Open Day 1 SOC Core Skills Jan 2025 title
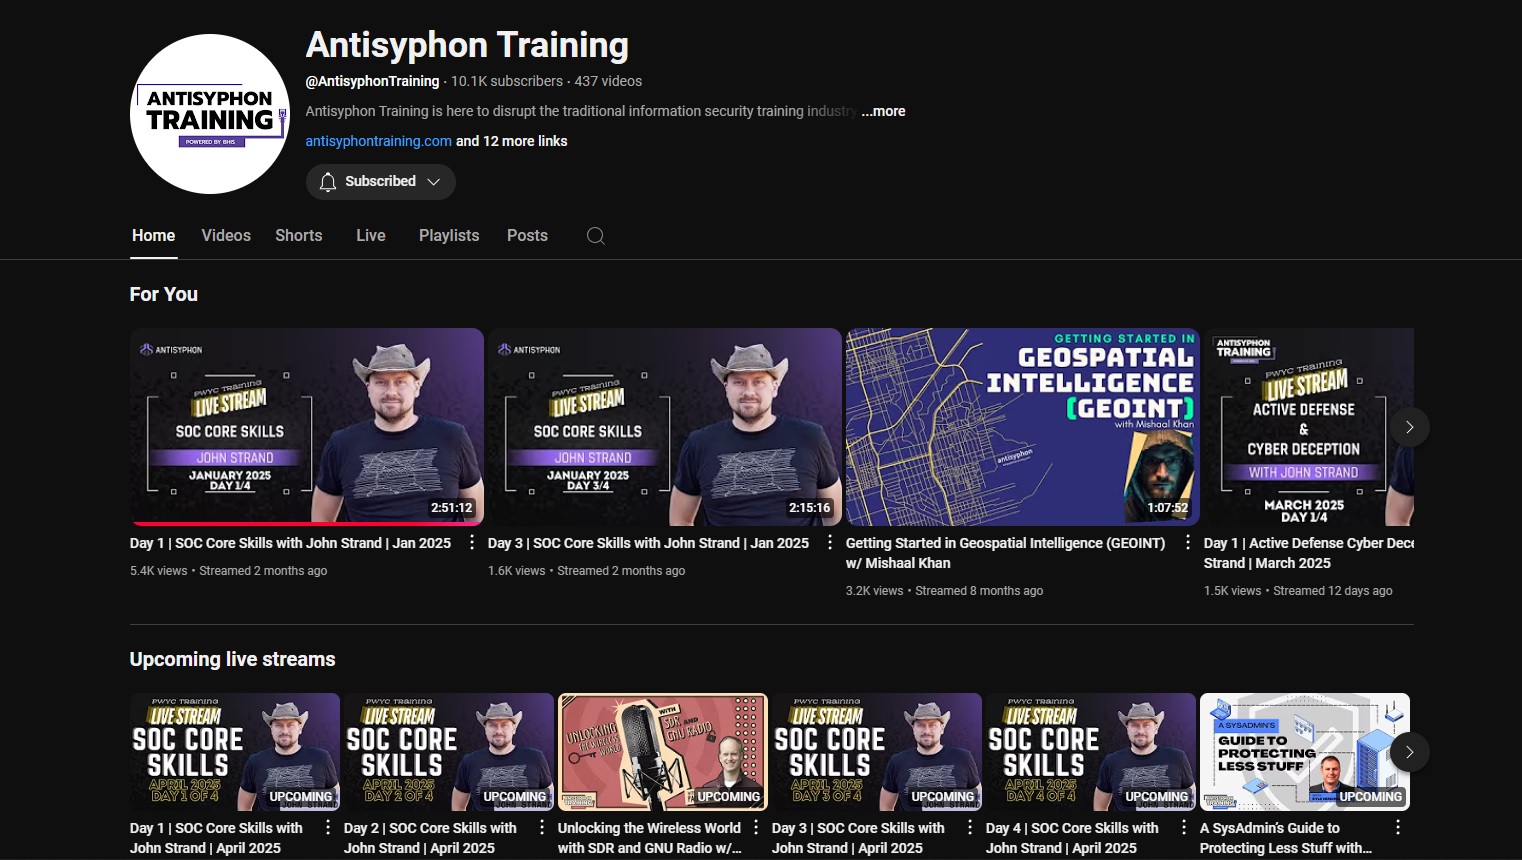The height and width of the screenshot is (860, 1522). (x=290, y=543)
